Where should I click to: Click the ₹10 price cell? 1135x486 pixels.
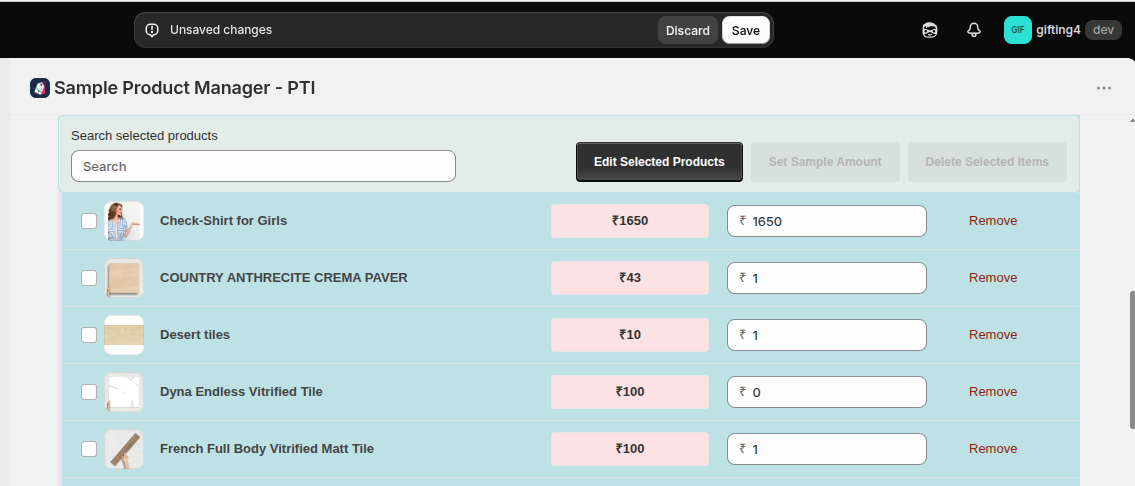(x=630, y=335)
